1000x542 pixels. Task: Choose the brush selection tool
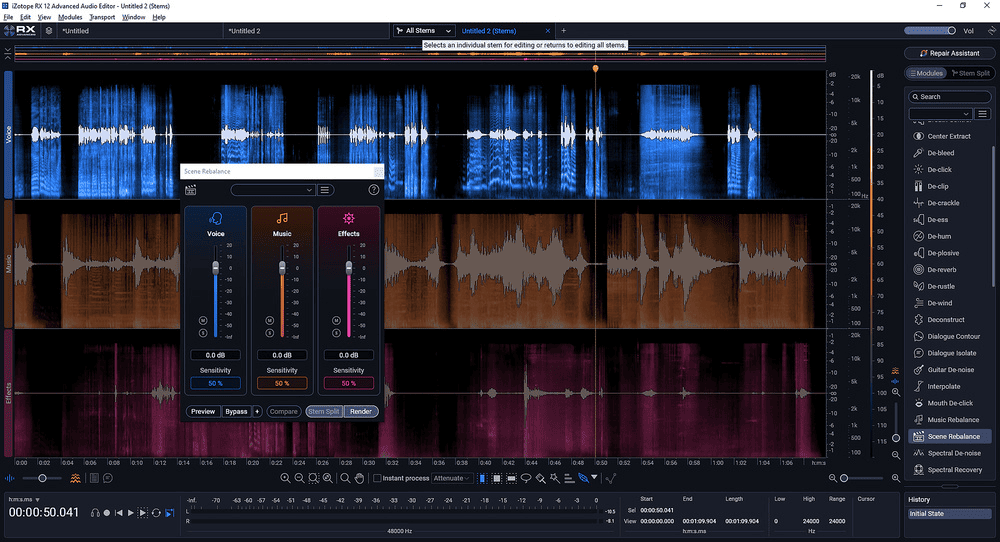point(540,478)
